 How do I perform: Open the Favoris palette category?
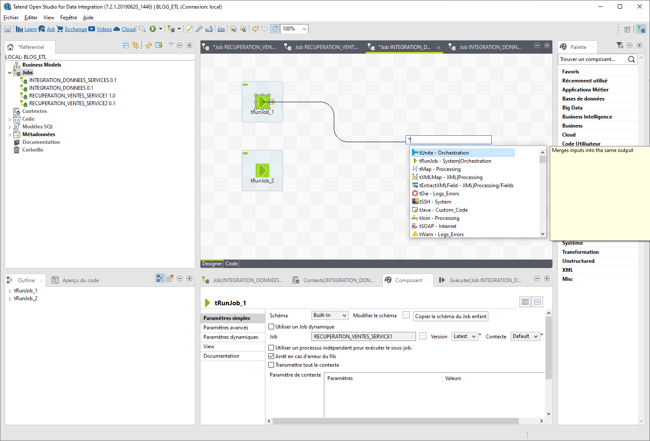click(570, 72)
